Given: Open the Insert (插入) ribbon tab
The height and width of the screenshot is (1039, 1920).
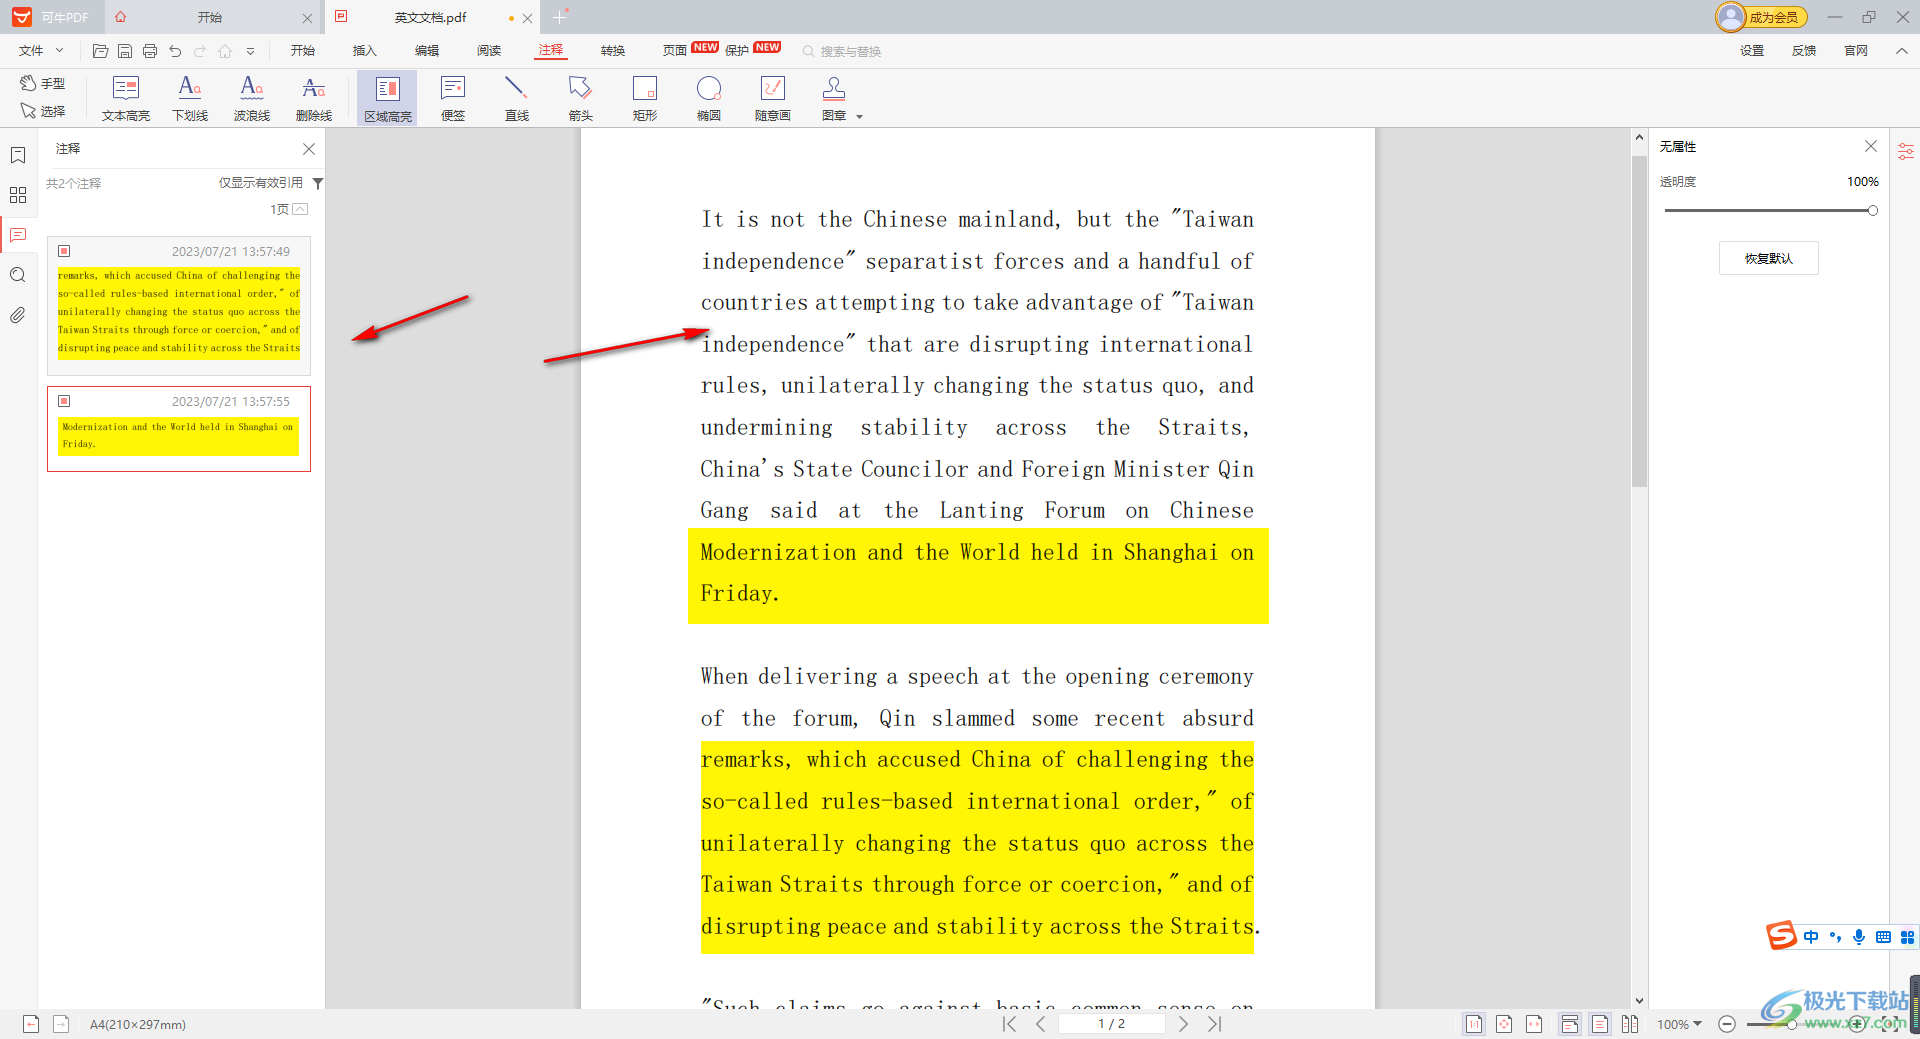Looking at the screenshot, I should click(x=365, y=51).
